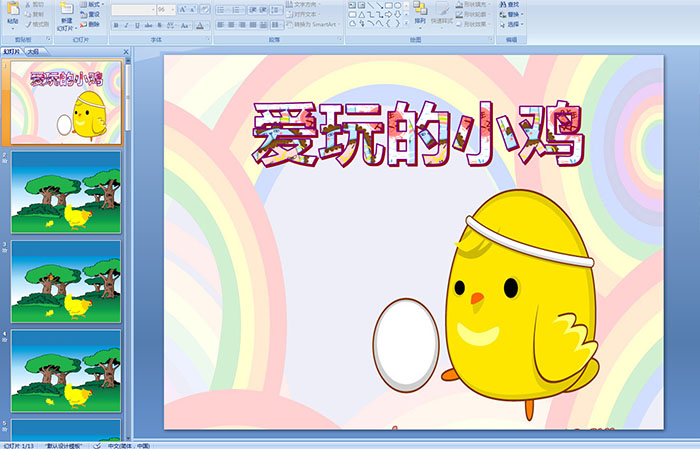Image resolution: width=700 pixels, height=449 pixels.
Task: Click Find (查找) in Editing group
Action: pos(509,4)
